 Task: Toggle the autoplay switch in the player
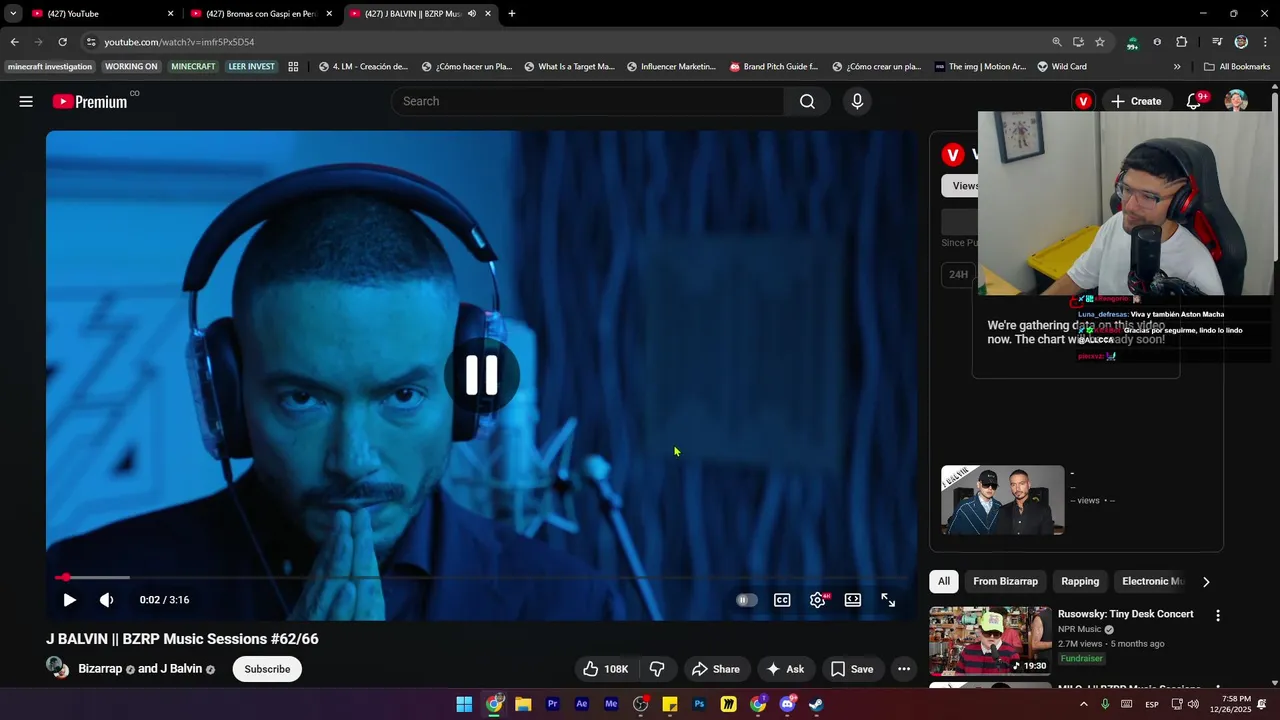click(x=747, y=600)
